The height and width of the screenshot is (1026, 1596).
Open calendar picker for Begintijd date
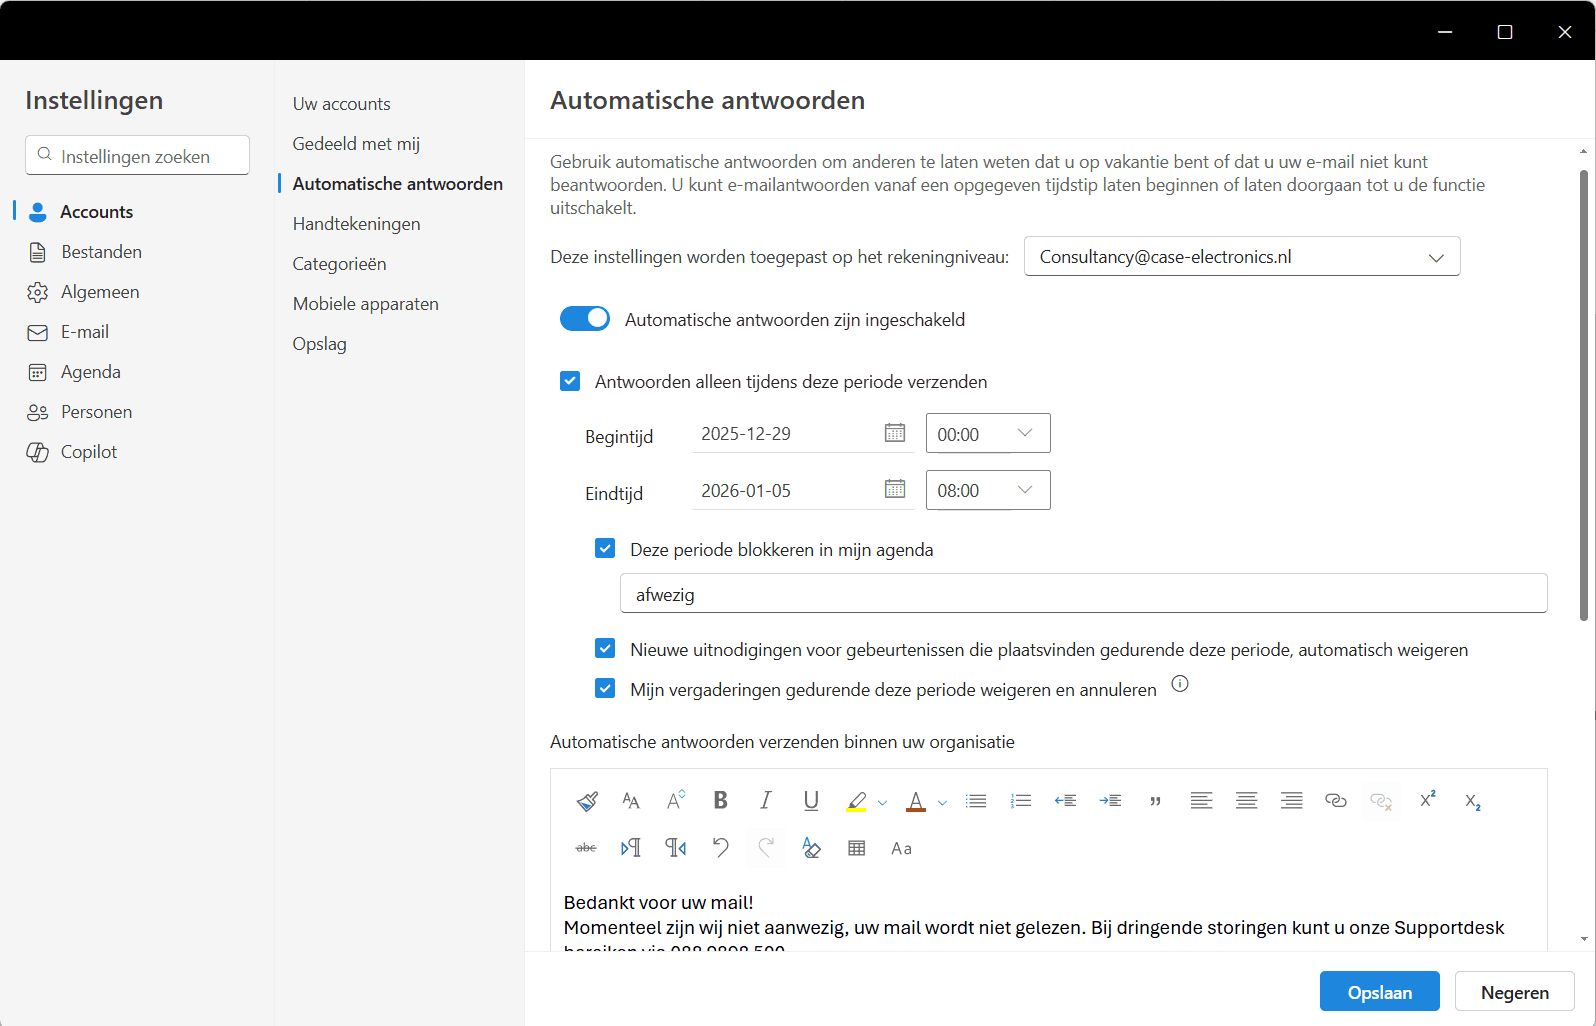tap(894, 433)
